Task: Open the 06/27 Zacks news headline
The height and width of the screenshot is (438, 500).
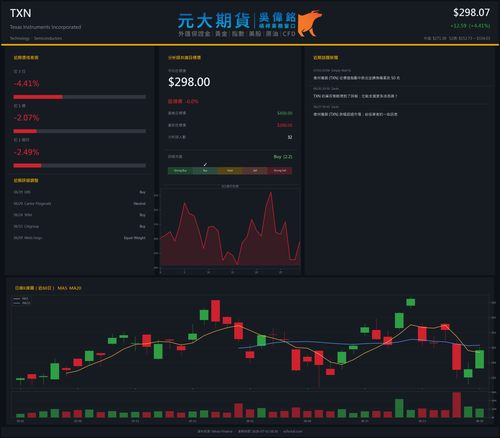Action: [355, 114]
